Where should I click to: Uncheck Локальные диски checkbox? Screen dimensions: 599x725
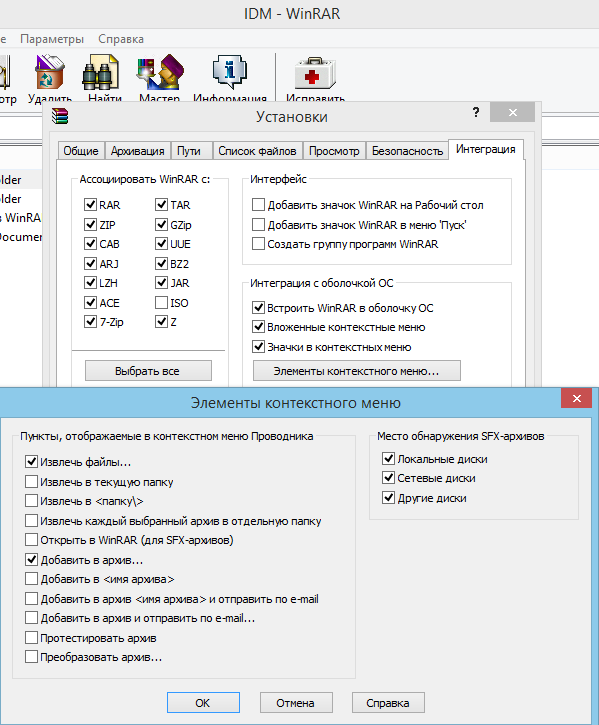tap(388, 459)
